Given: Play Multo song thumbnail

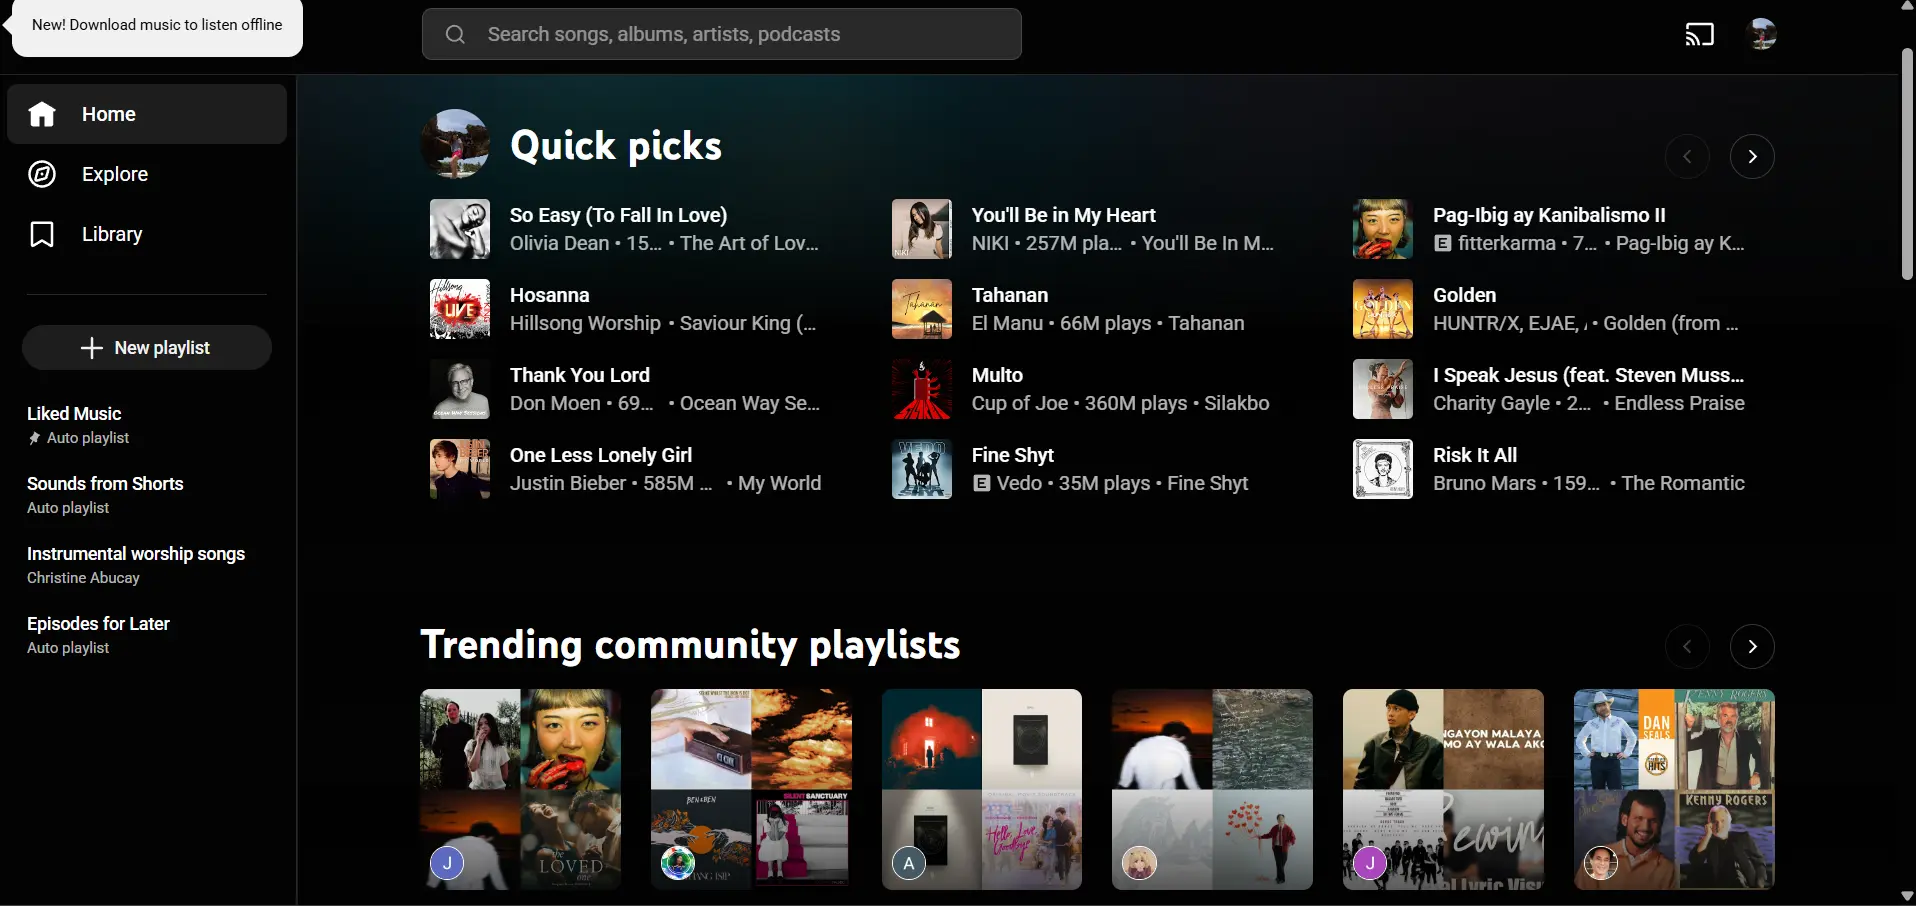Looking at the screenshot, I should (x=922, y=389).
